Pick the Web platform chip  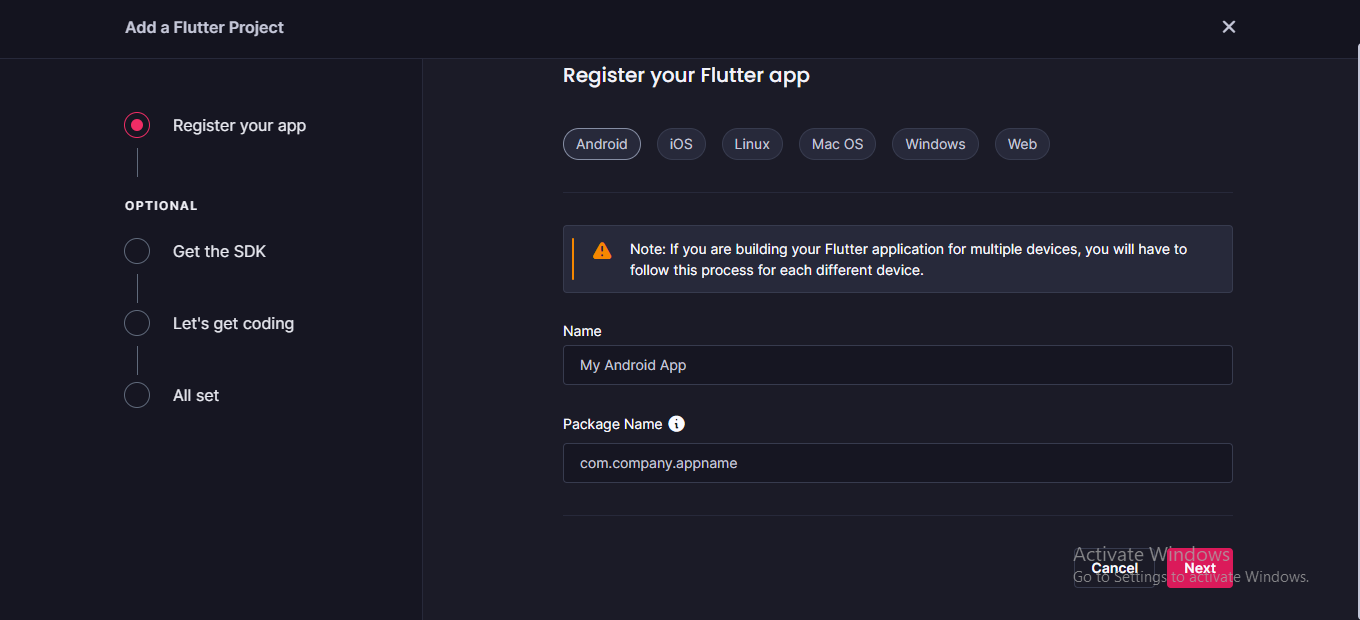(1022, 144)
